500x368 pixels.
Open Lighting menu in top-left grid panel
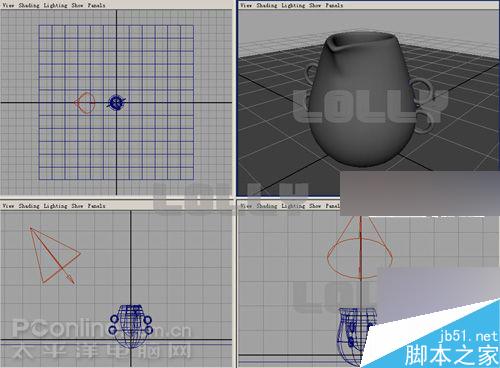click(x=55, y=5)
